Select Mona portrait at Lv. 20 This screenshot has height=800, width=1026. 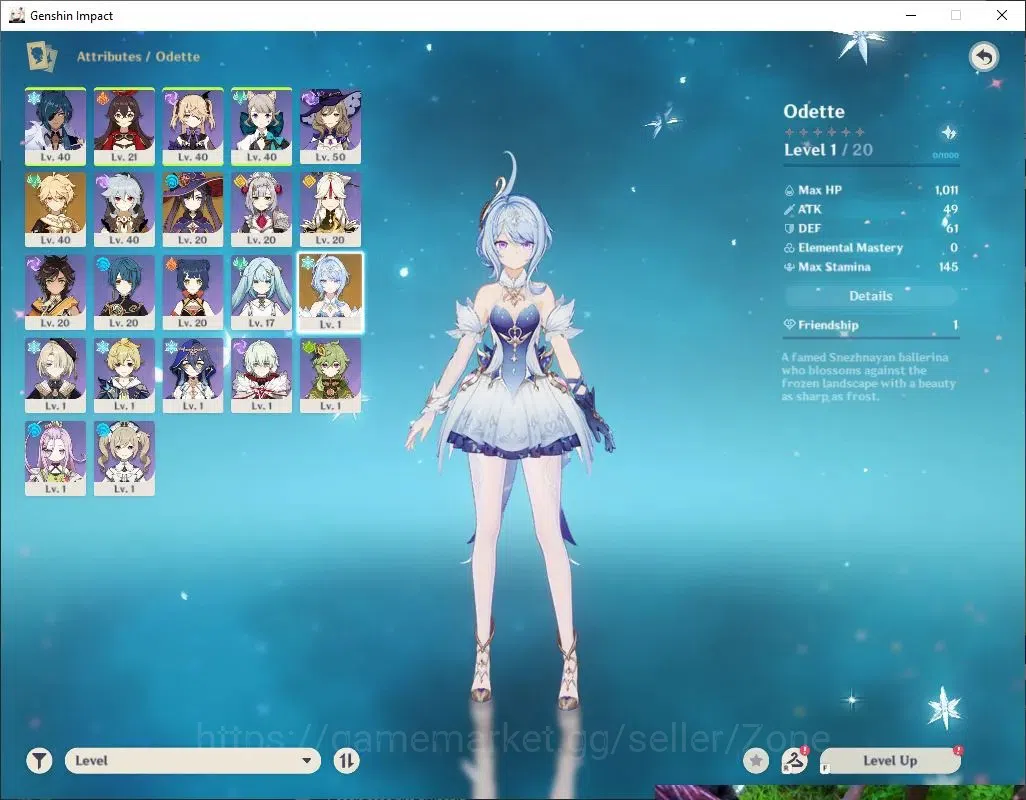(x=193, y=209)
